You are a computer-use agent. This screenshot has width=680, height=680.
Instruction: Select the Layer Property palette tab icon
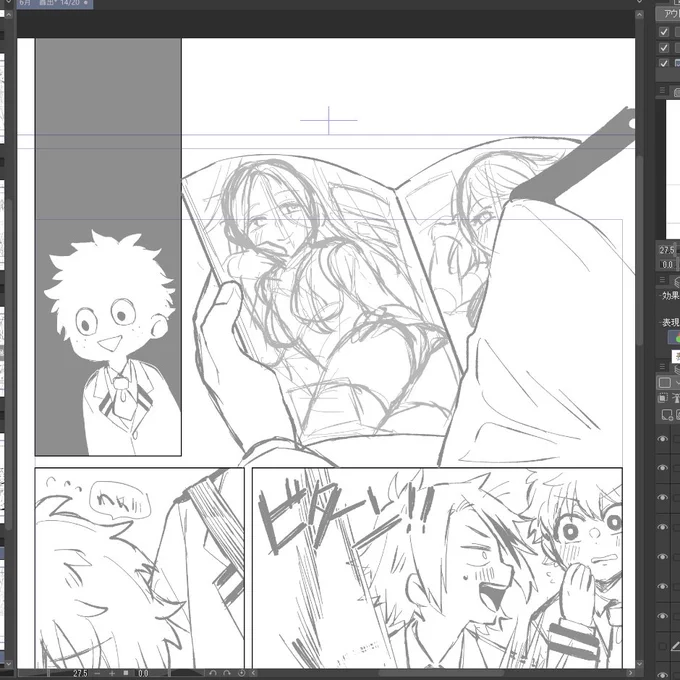click(677, 281)
